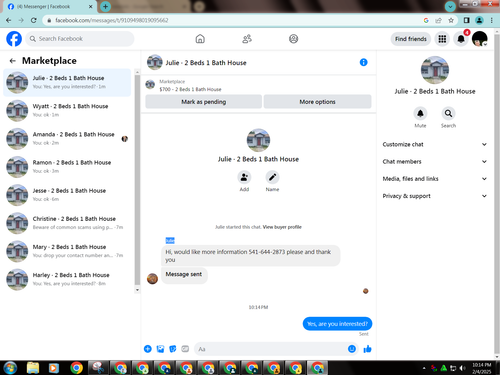The image size is (500, 375).
Task: Select the Messenger | Facebook tab
Action: click(49, 7)
